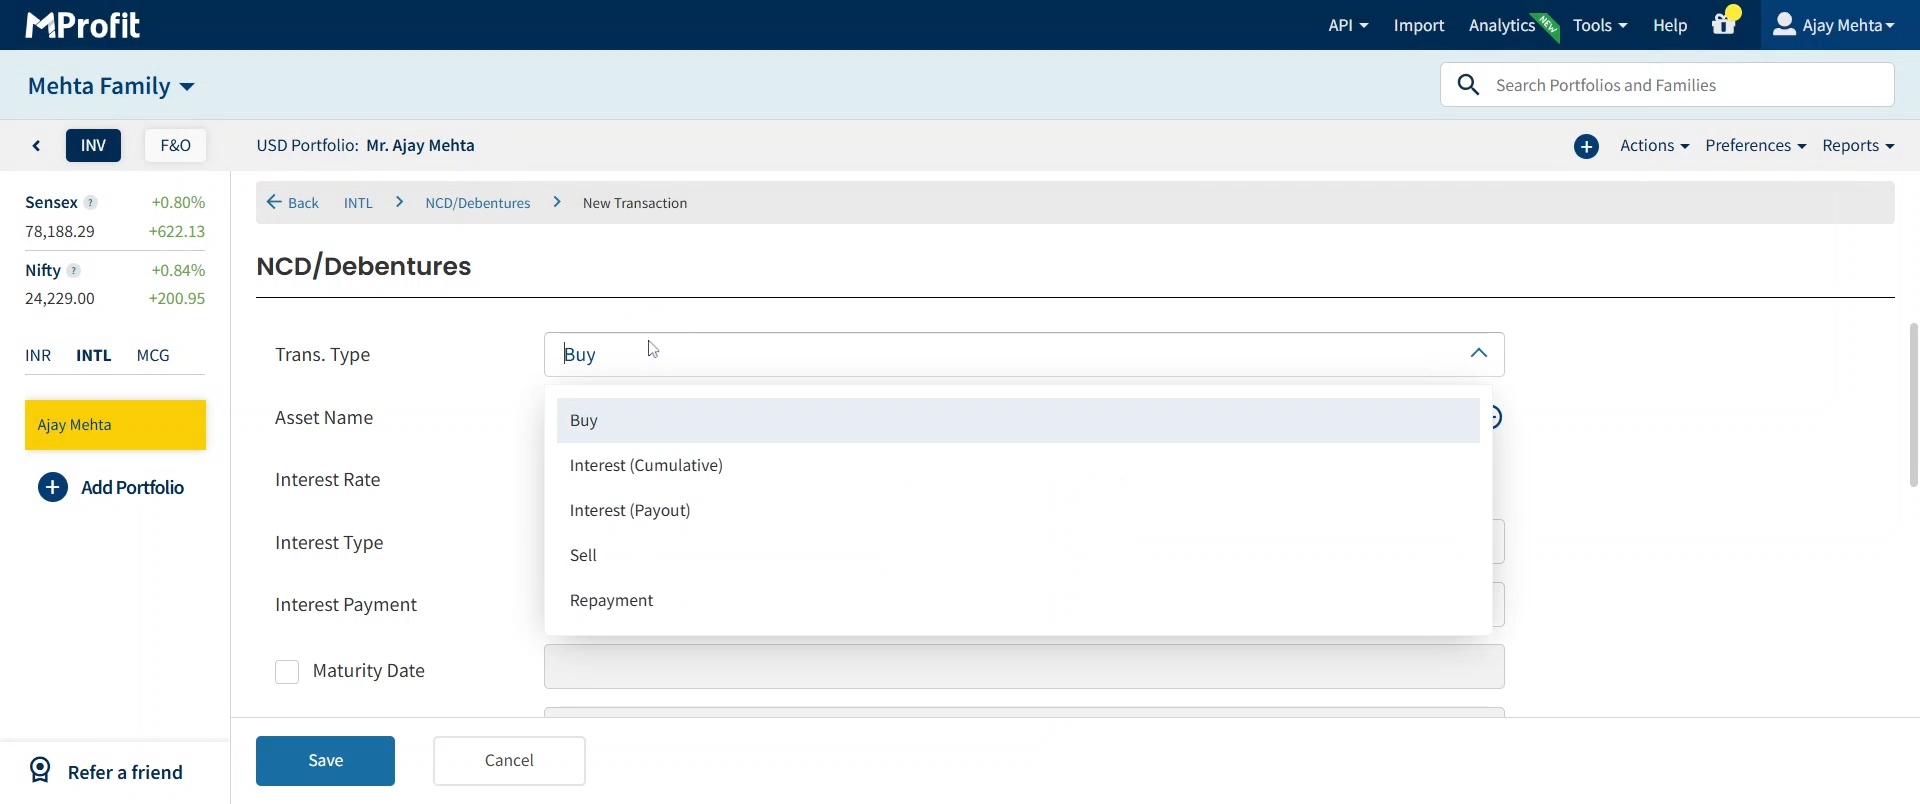Open the API dropdown menu

click(x=1348, y=25)
